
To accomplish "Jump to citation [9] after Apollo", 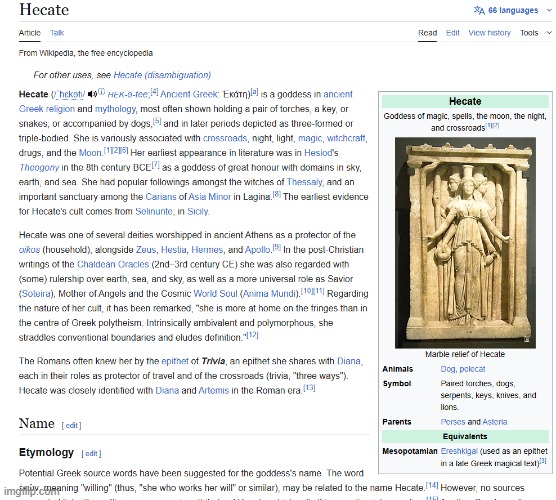I will pyautogui.click(x=277, y=247).
